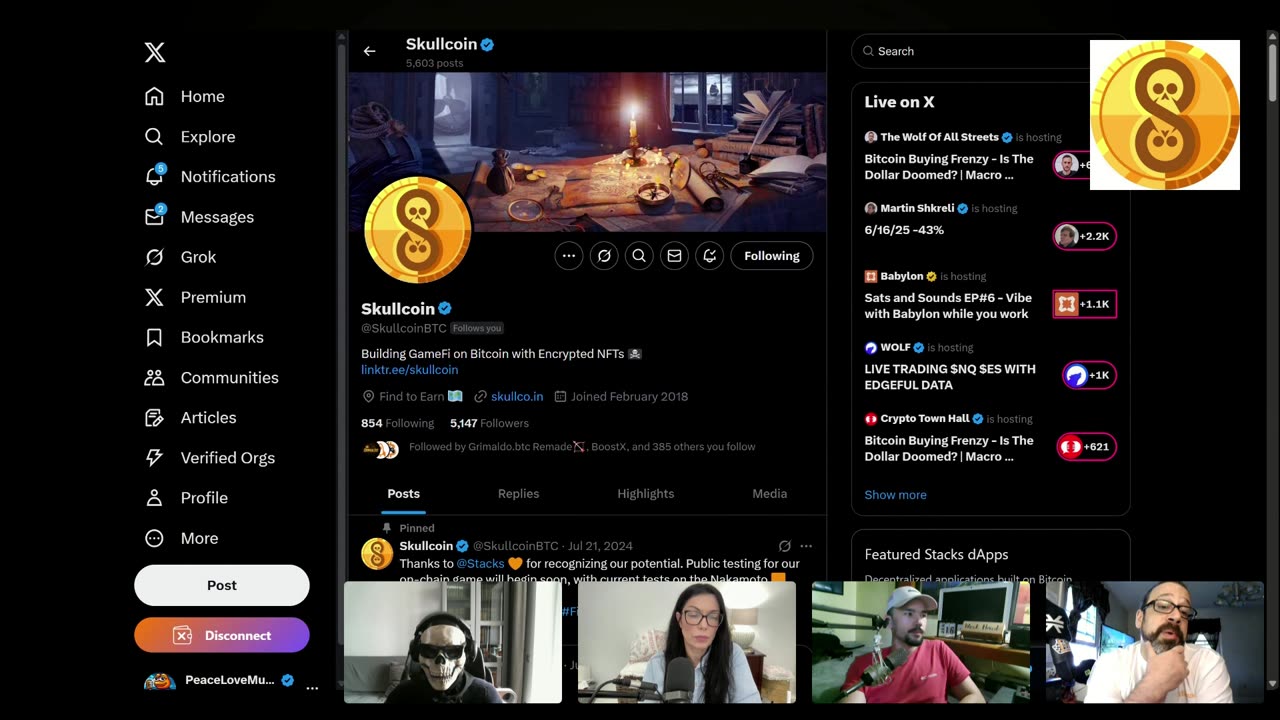Image resolution: width=1280 pixels, height=720 pixels.
Task: Open Premium X icon in sidebar
Action: click(x=154, y=297)
